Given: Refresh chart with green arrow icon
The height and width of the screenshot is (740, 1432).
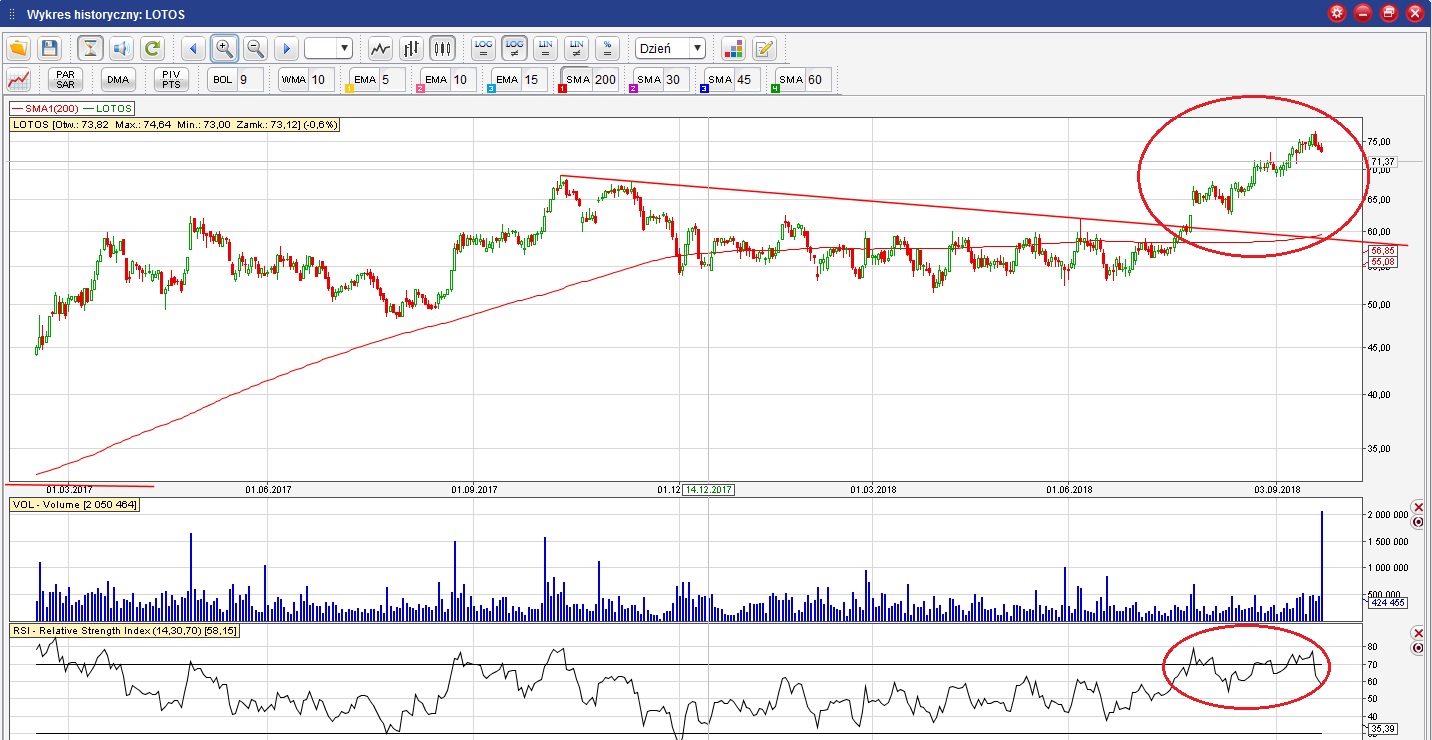Looking at the screenshot, I should 152,48.
